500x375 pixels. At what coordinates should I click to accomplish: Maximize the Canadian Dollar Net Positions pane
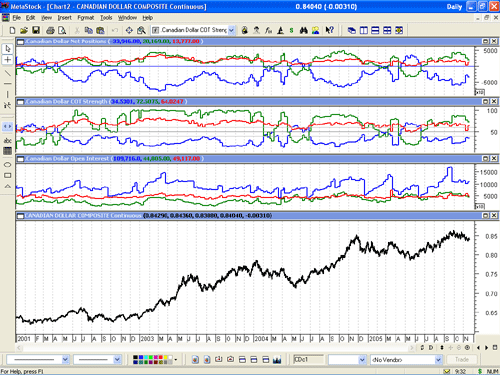(486, 41)
